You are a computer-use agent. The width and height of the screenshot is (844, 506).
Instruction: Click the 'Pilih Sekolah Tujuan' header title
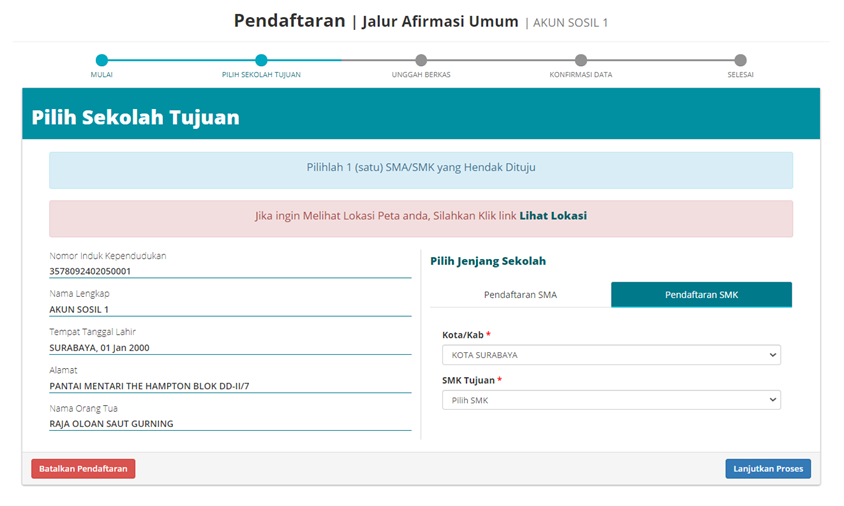[136, 117]
